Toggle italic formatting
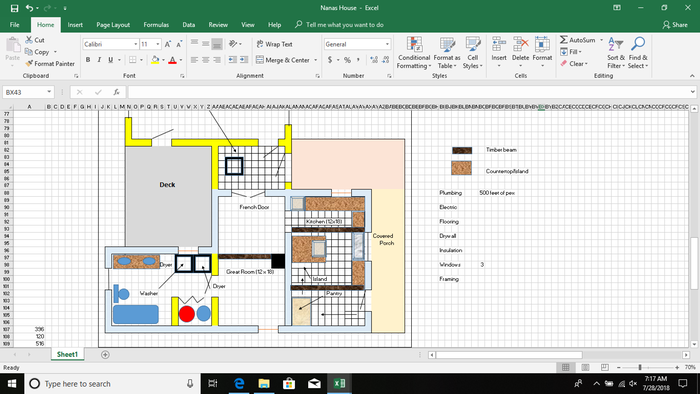The height and width of the screenshot is (394, 700). [x=99, y=60]
